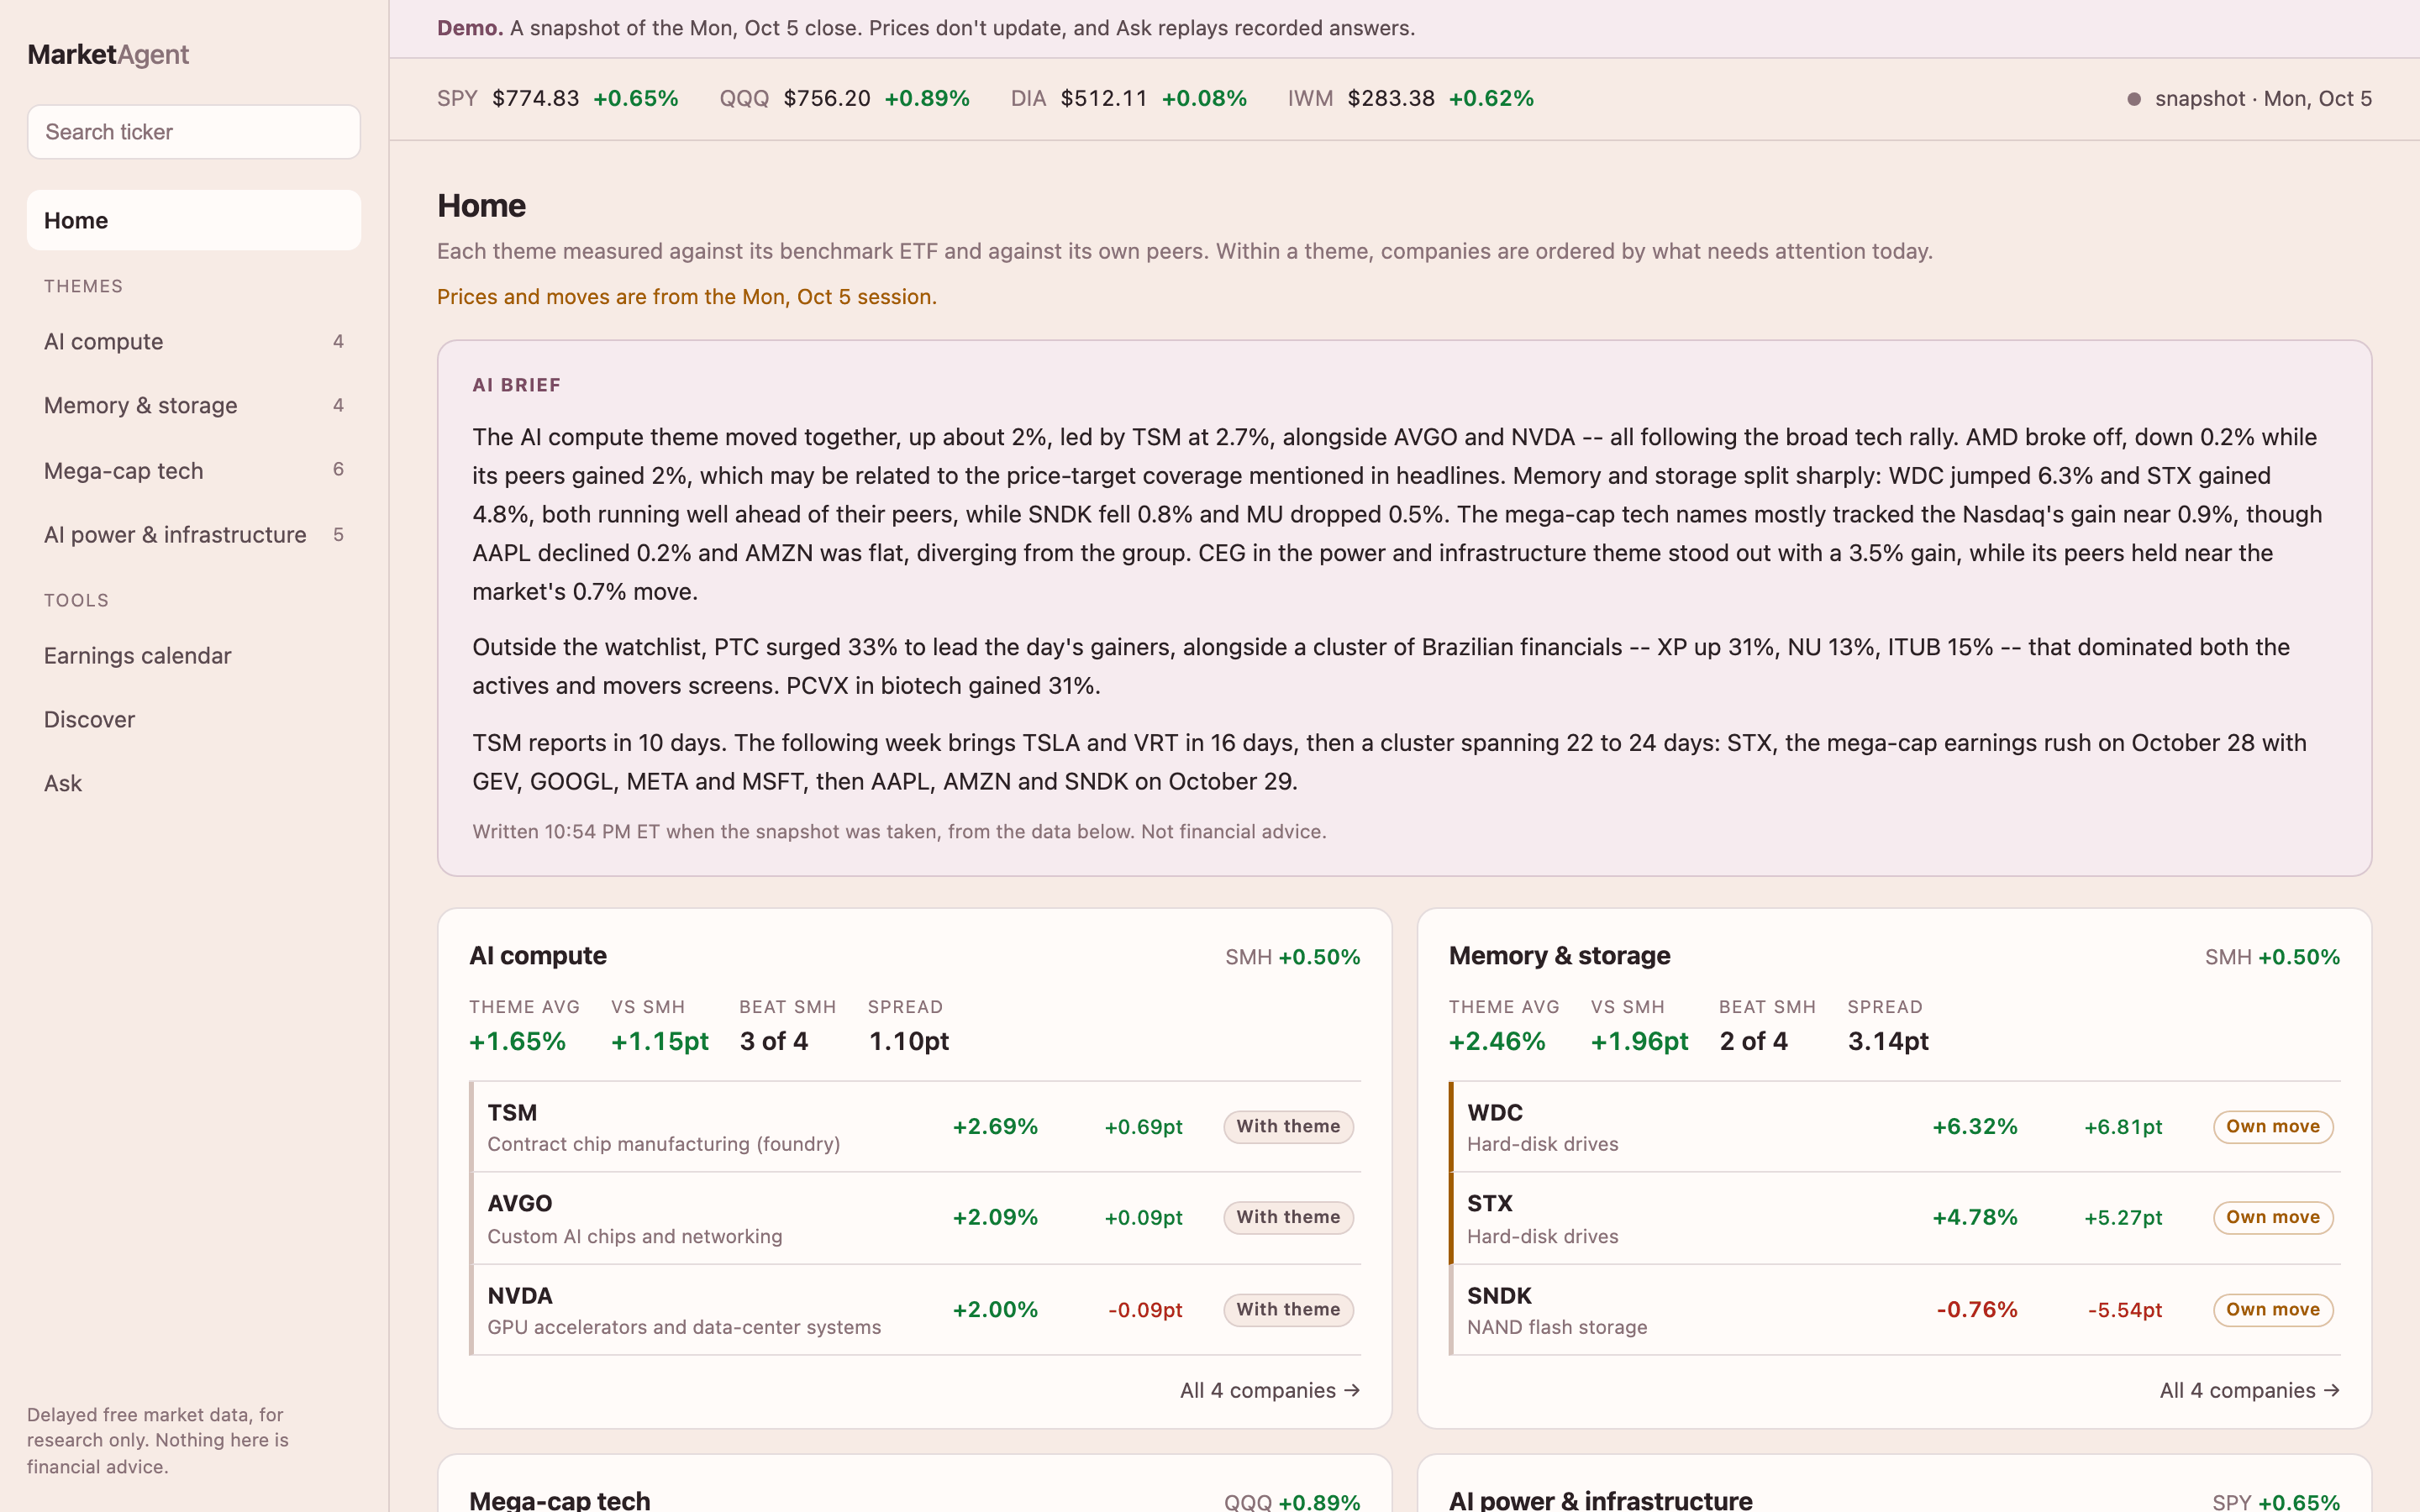Image resolution: width=2420 pixels, height=1512 pixels.
Task: Click VS SMH +1.15pt value
Action: click(x=660, y=1042)
